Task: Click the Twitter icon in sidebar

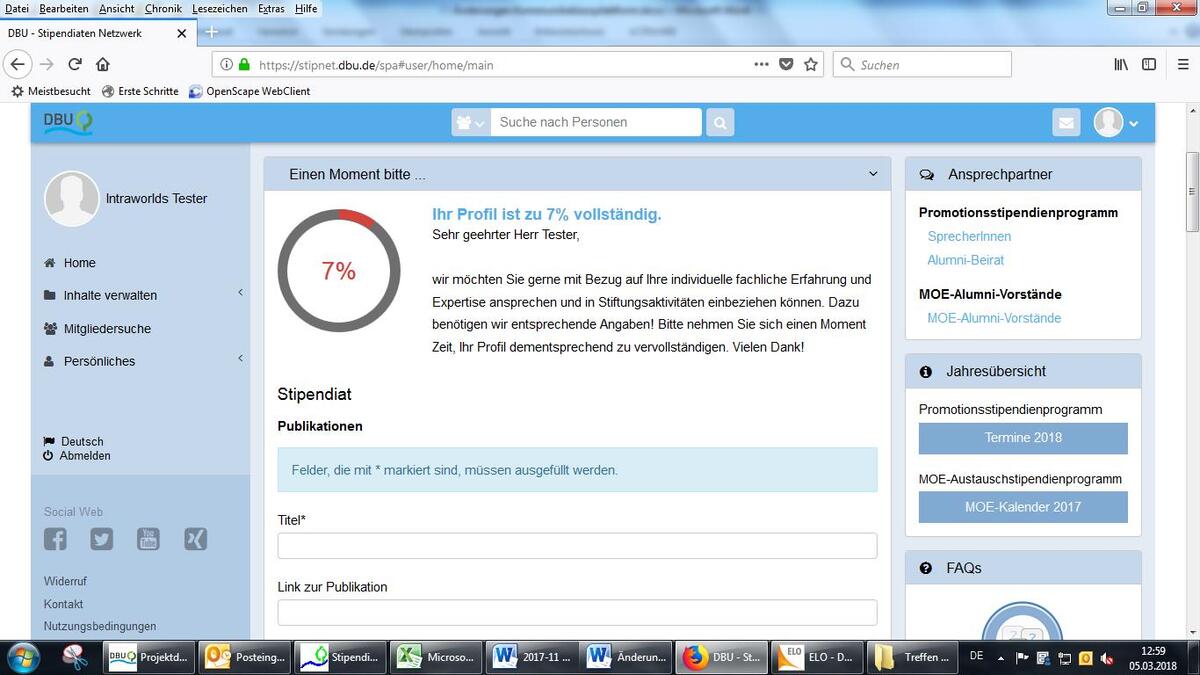Action: (102, 539)
